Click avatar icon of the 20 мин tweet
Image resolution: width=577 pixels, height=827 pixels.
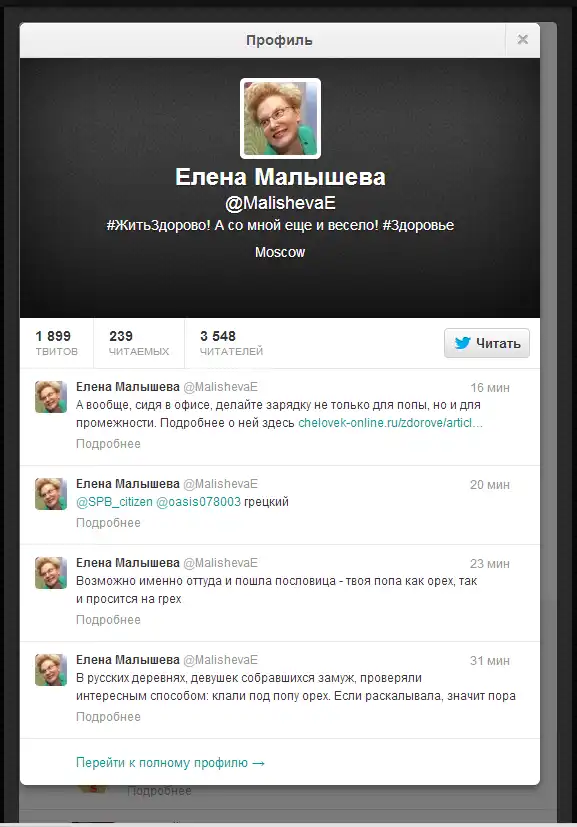click(51, 494)
